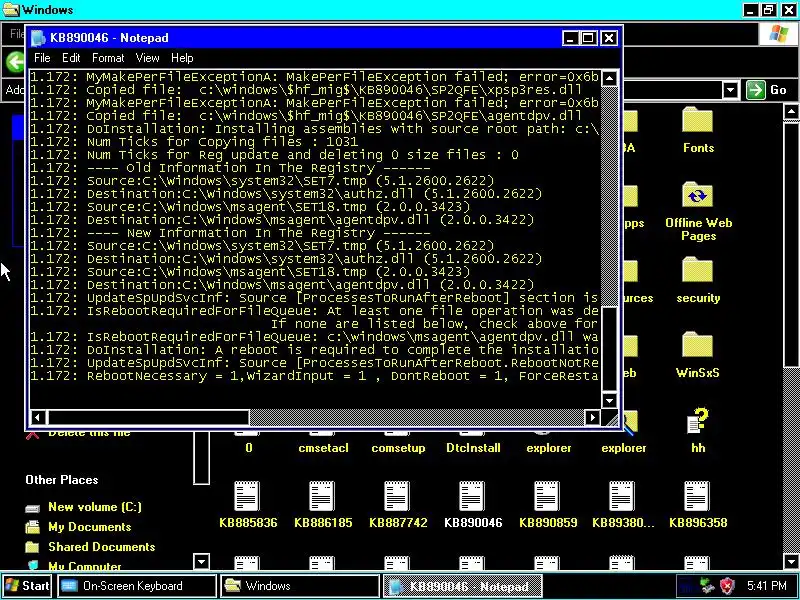Select the KB890046 log file icon
This screenshot has height=600, width=800.
(x=472, y=496)
